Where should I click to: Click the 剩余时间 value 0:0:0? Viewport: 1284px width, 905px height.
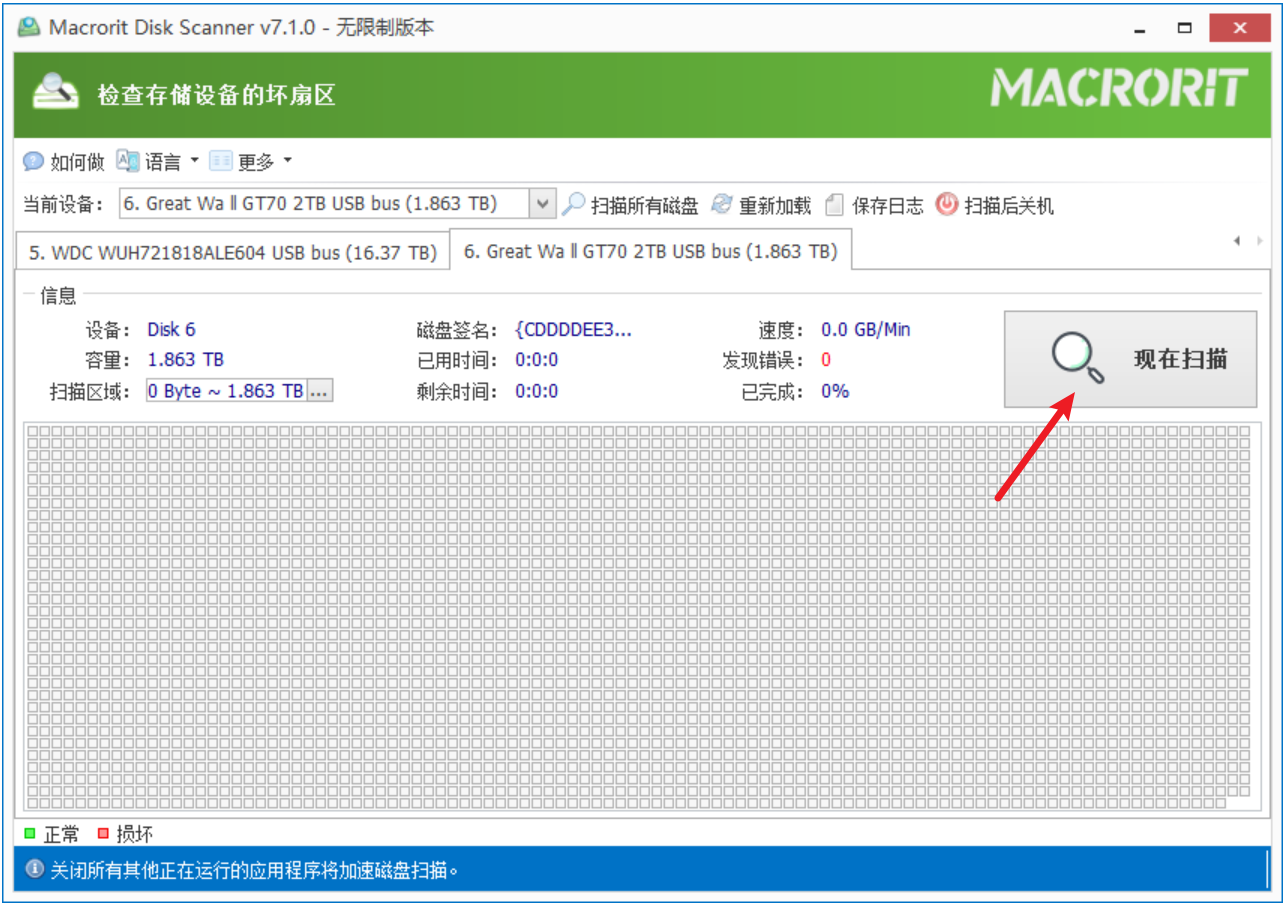[x=537, y=391]
